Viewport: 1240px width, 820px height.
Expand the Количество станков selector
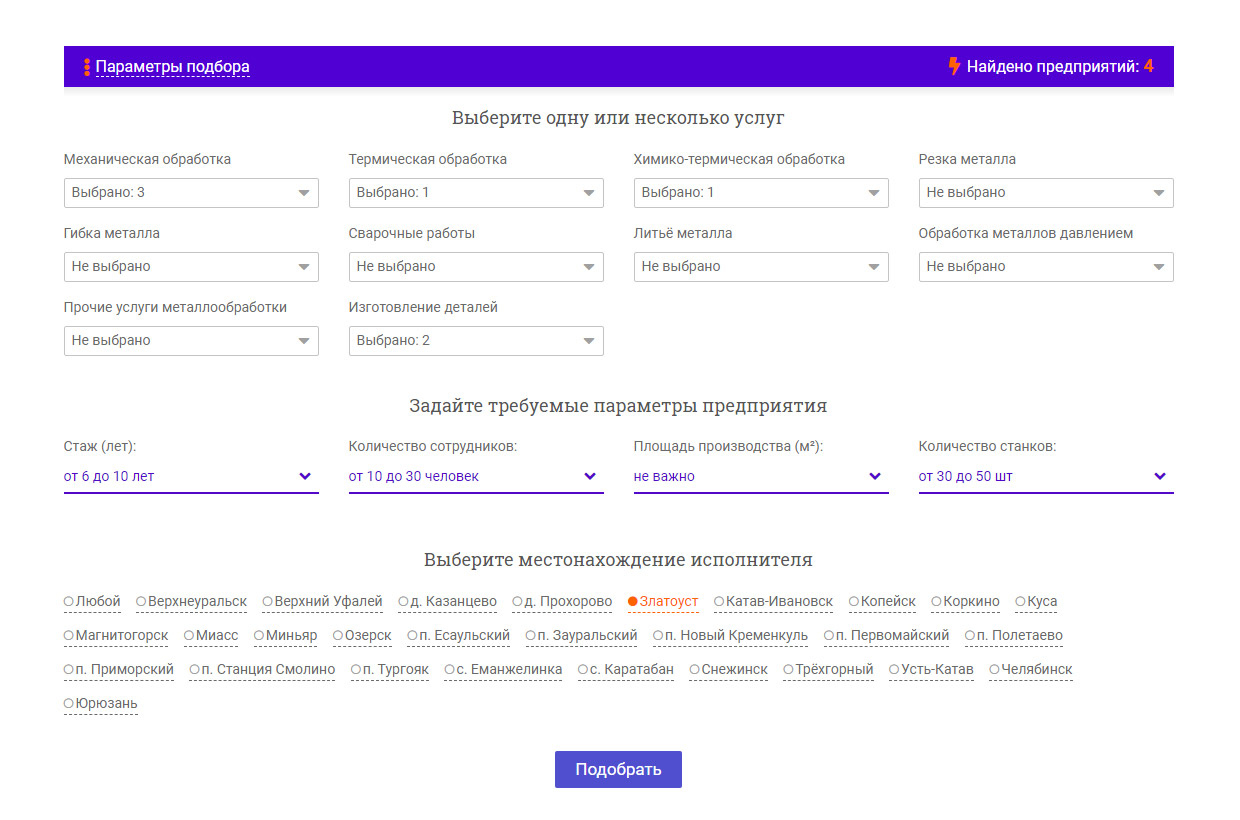tap(1046, 477)
